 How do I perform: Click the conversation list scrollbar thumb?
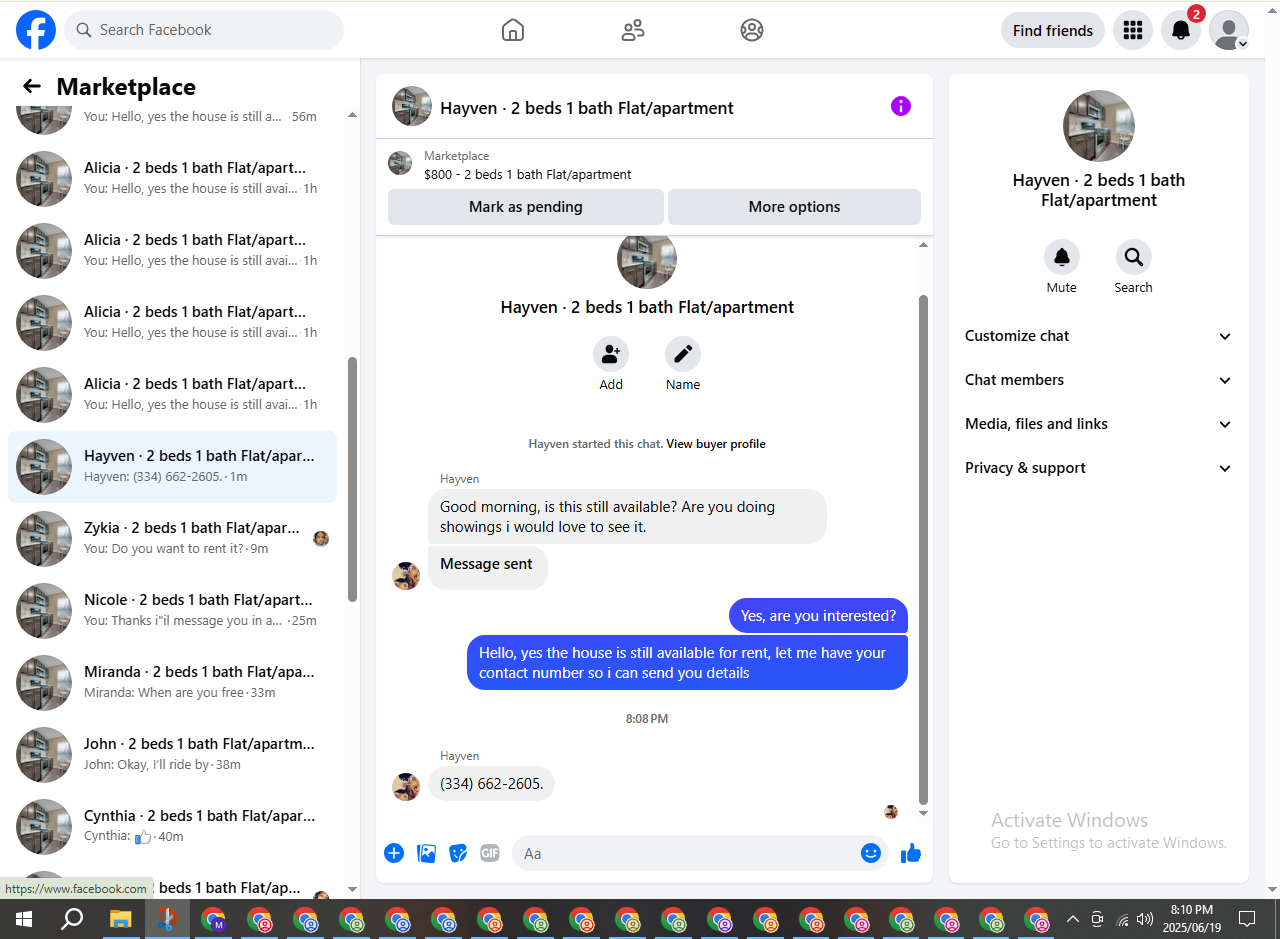pyautogui.click(x=352, y=480)
